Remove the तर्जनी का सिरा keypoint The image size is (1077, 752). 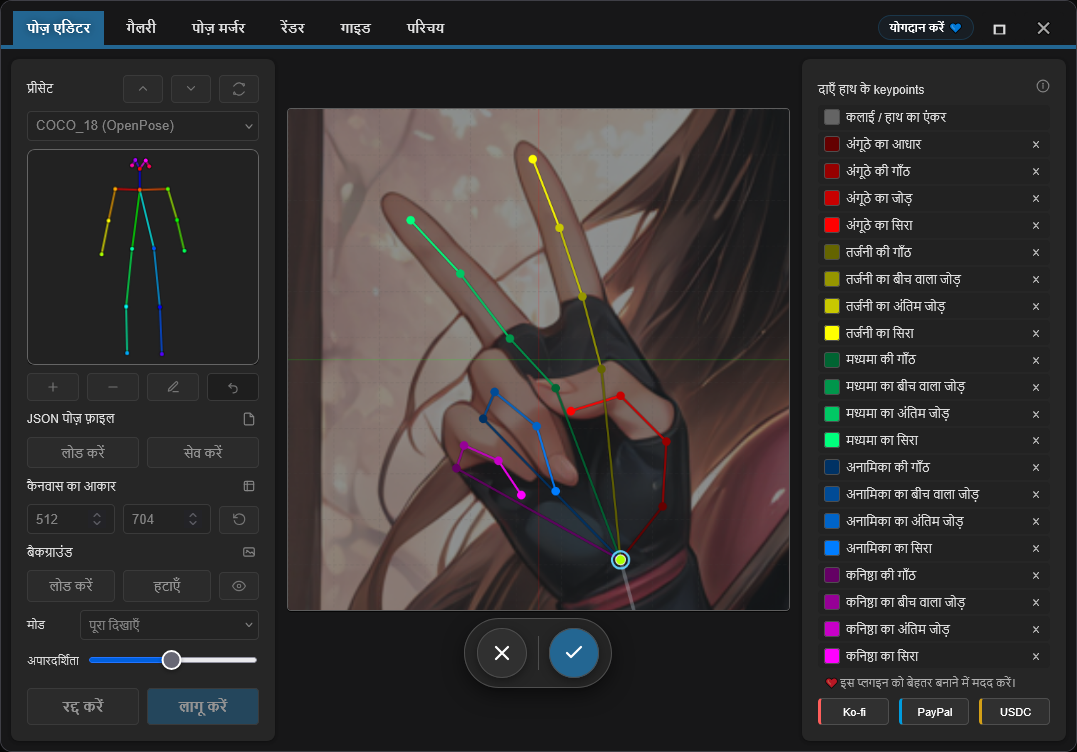click(1036, 334)
